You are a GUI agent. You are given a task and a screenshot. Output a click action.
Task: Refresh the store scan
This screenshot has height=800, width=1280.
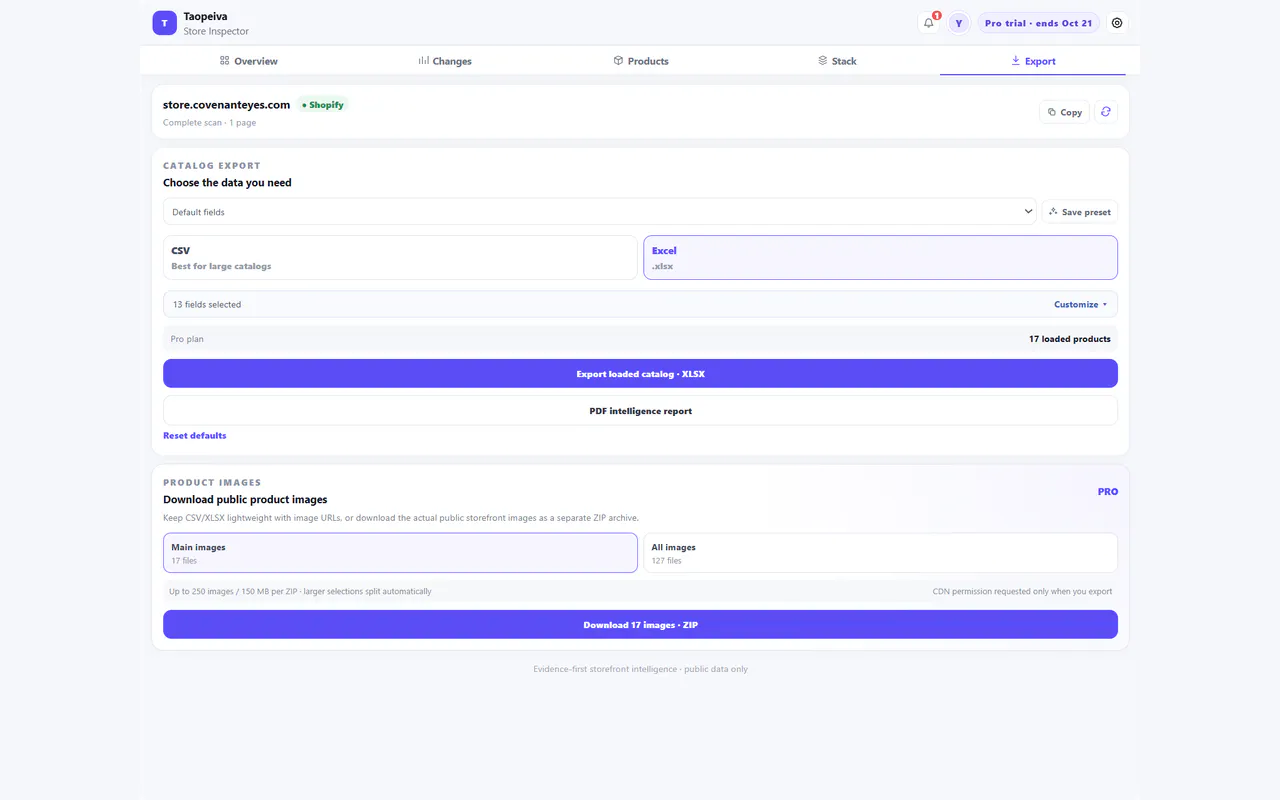point(1106,112)
